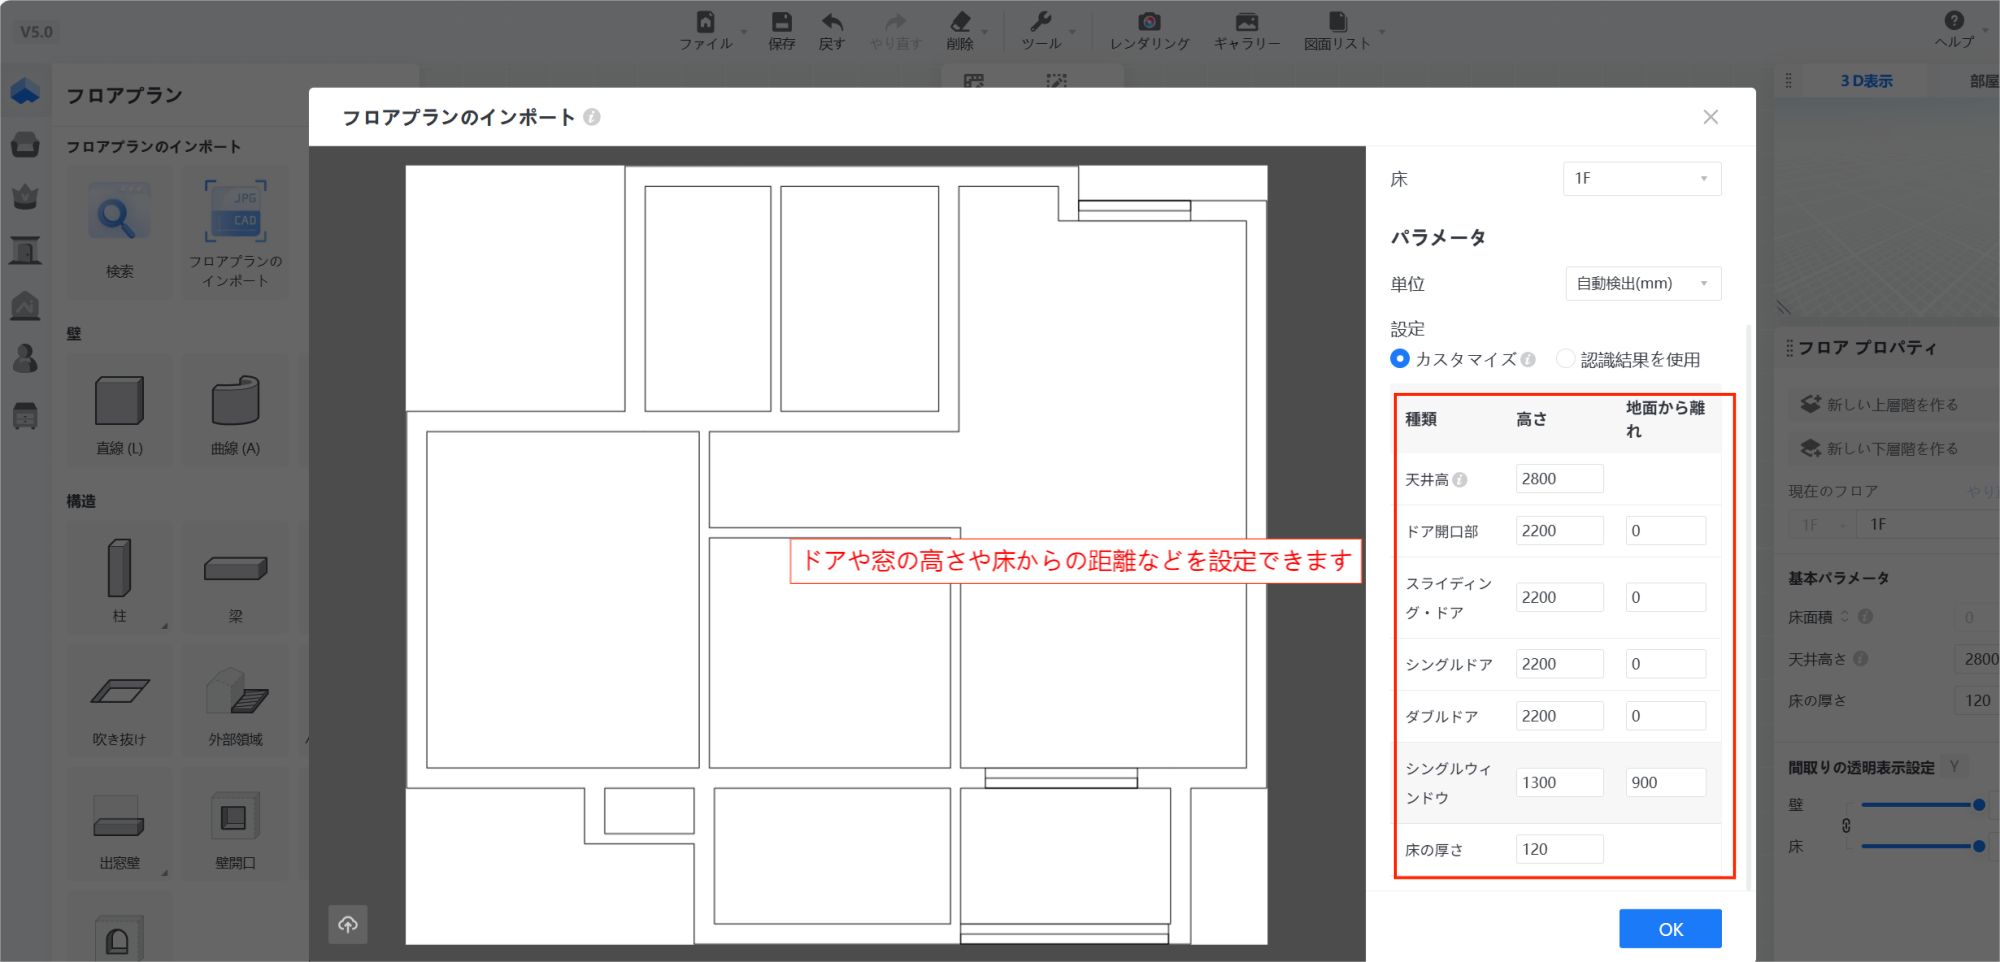The width and height of the screenshot is (2000, 962).
Task: Click the info icon beside the dialog title
Action: click(x=592, y=117)
